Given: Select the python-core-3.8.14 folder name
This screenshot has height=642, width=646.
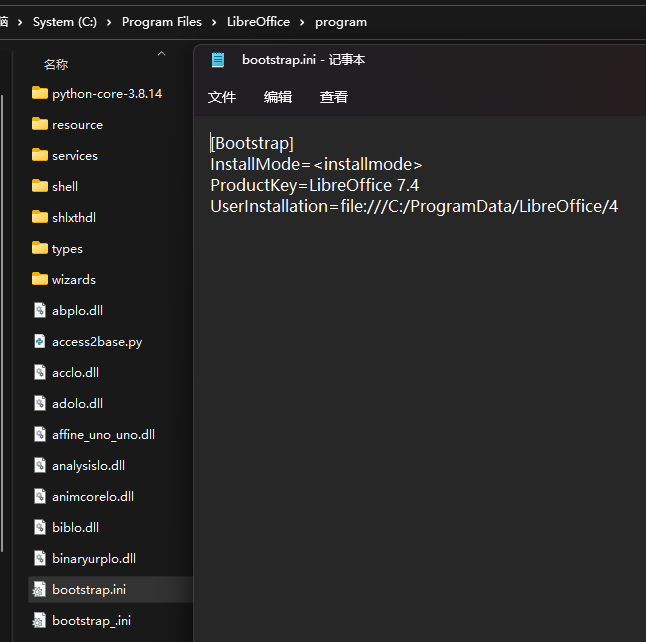Looking at the screenshot, I should coord(107,94).
